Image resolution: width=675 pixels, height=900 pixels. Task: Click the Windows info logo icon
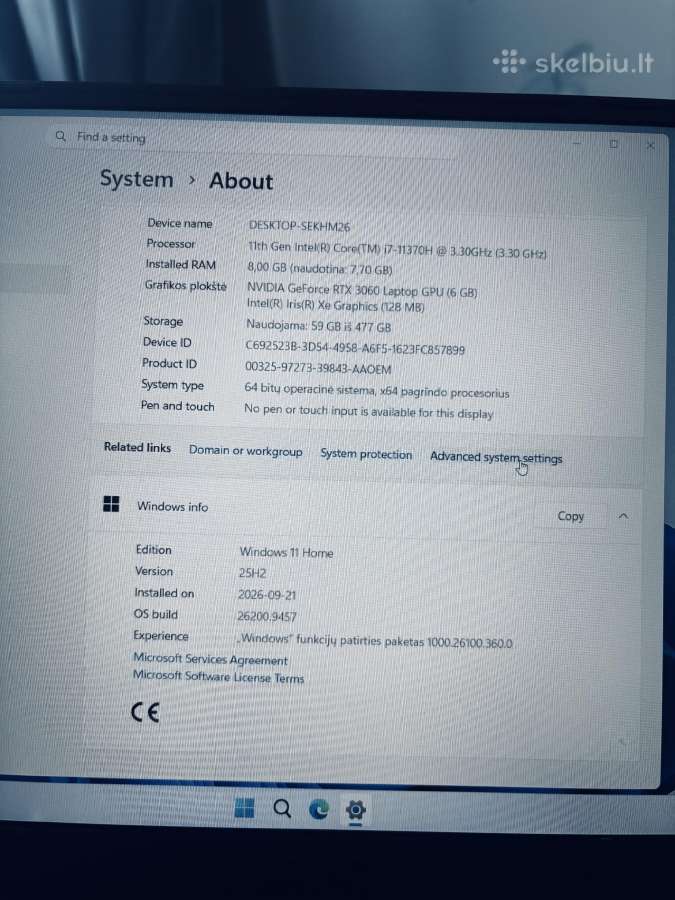pyautogui.click(x=111, y=504)
